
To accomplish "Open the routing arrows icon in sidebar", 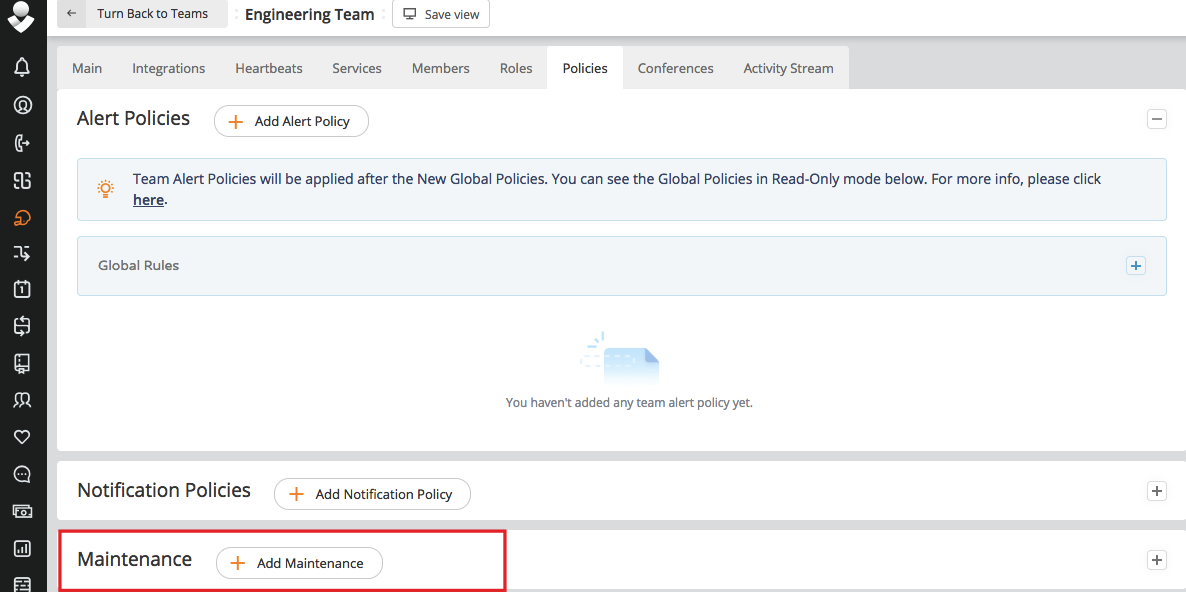I will 22,253.
